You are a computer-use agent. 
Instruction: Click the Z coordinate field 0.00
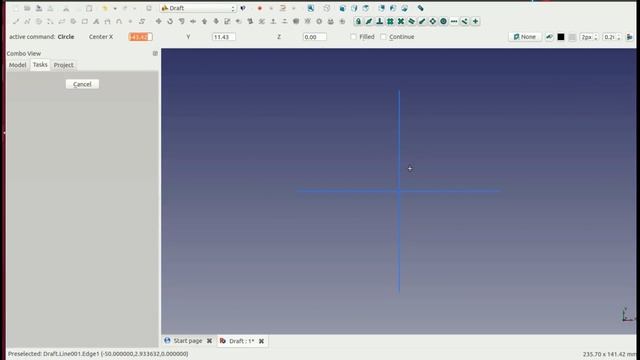click(x=314, y=37)
